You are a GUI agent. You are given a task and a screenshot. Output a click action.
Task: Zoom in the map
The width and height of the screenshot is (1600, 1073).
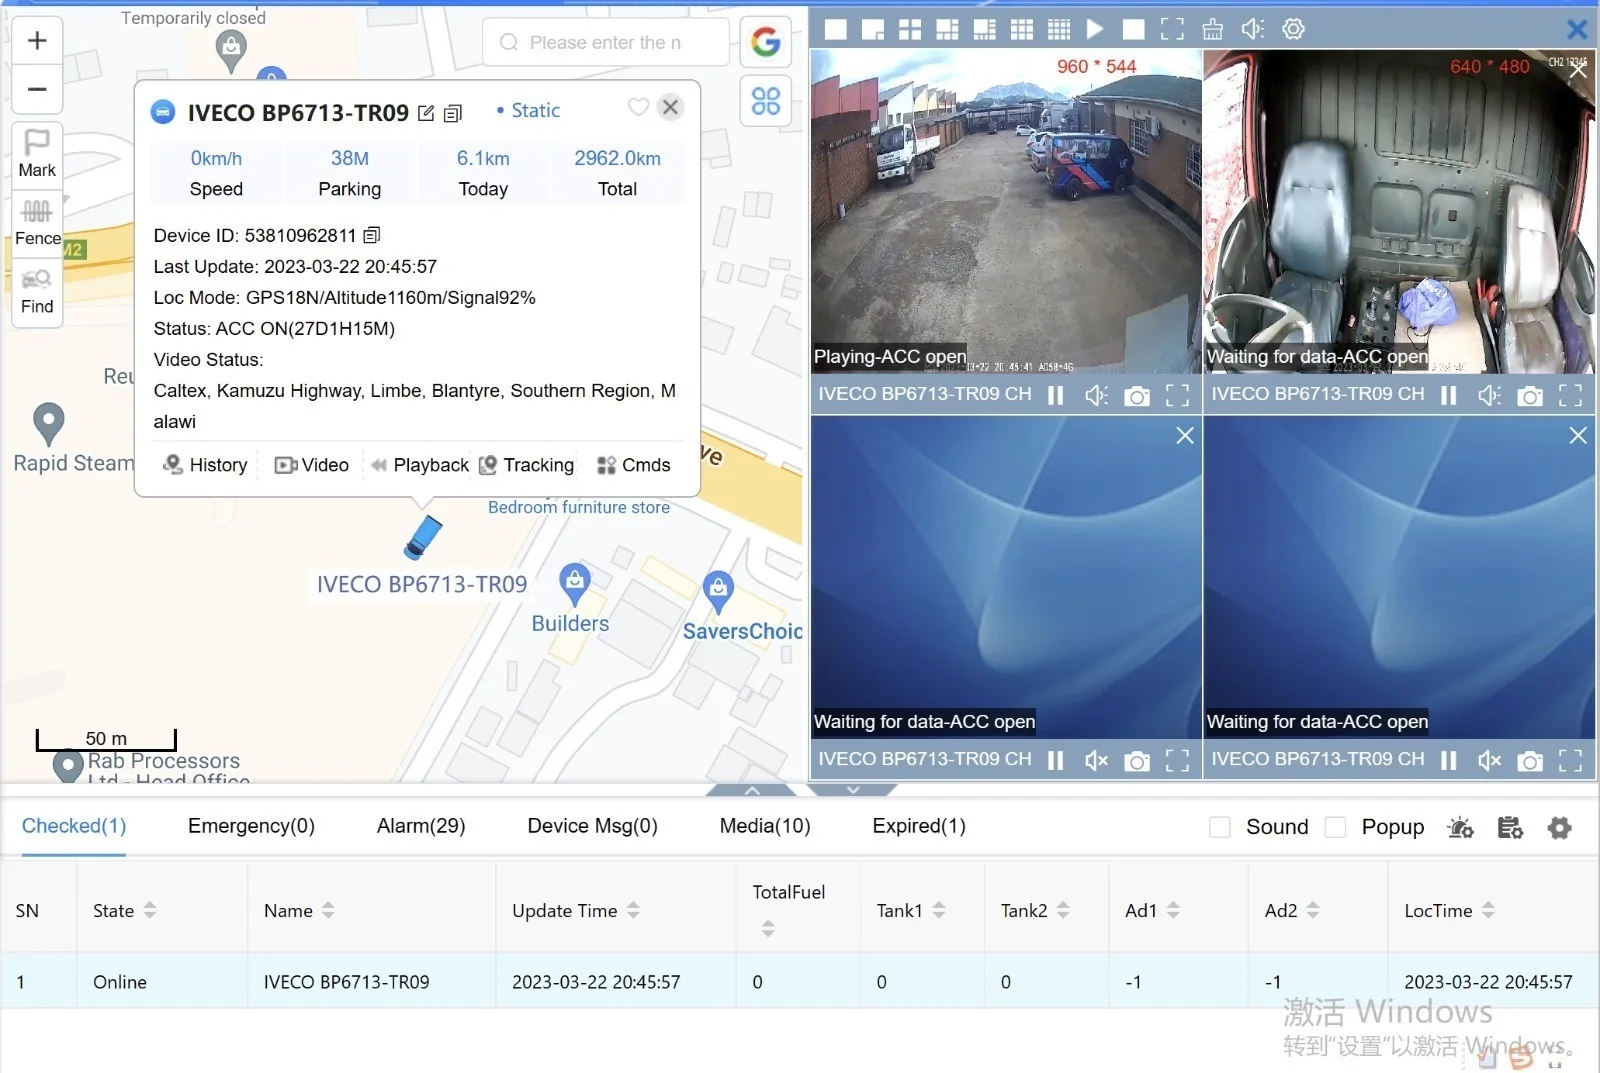pyautogui.click(x=37, y=41)
